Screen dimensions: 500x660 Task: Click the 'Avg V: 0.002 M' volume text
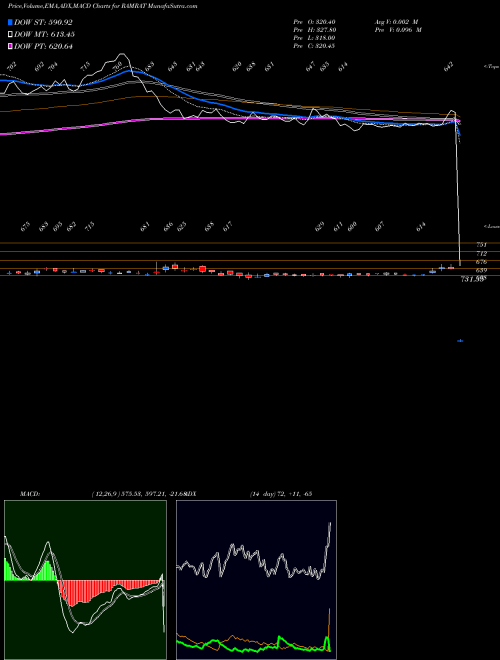click(x=396, y=21)
